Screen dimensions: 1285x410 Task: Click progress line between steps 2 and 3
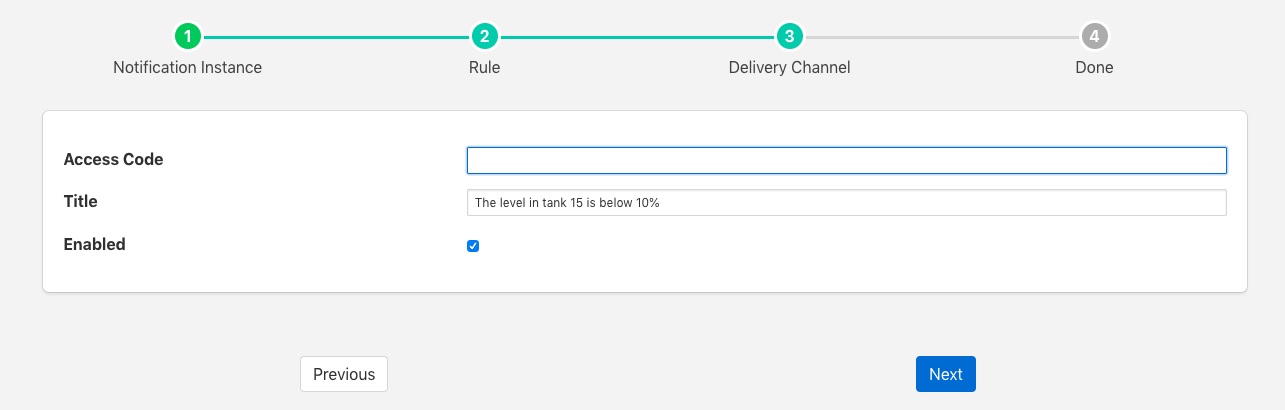click(x=636, y=37)
